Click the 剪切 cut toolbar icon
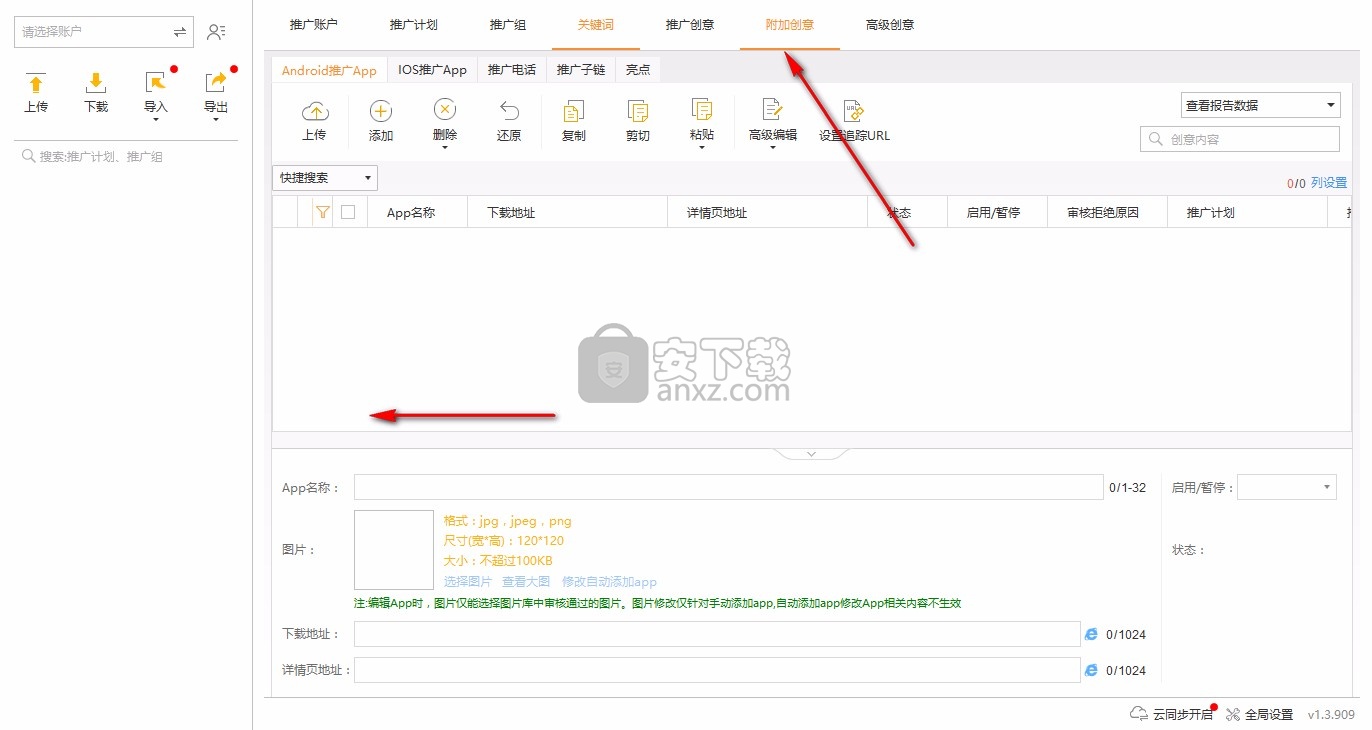1372x730 pixels. [638, 110]
